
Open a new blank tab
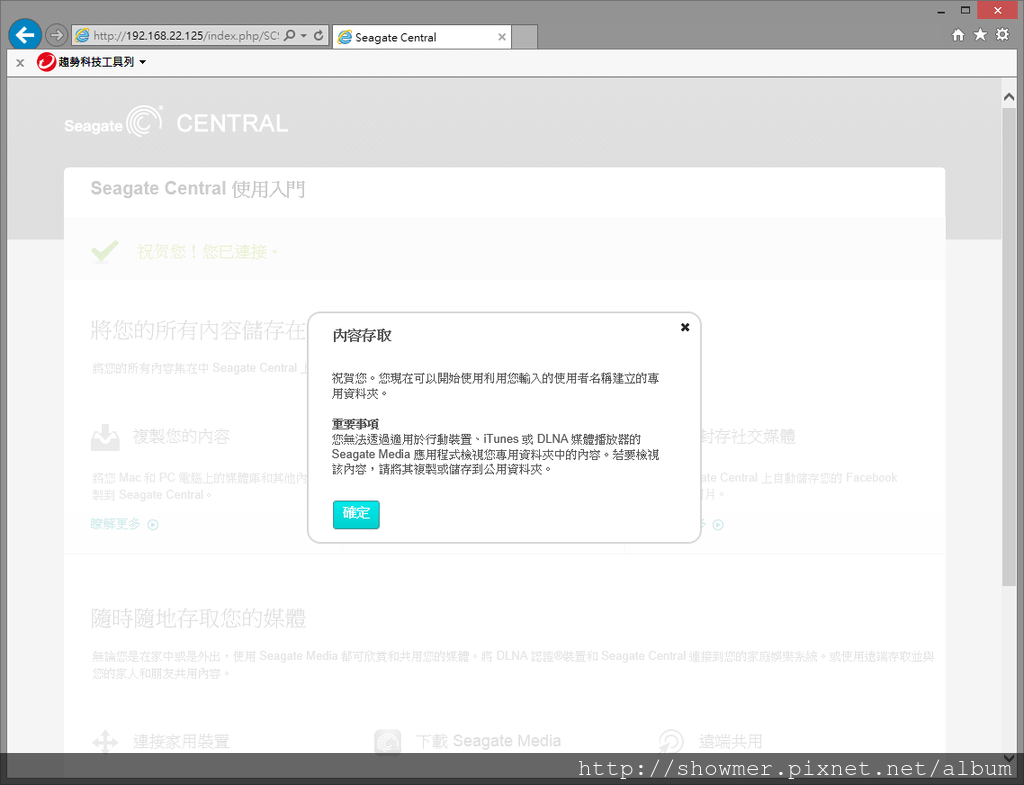point(524,37)
